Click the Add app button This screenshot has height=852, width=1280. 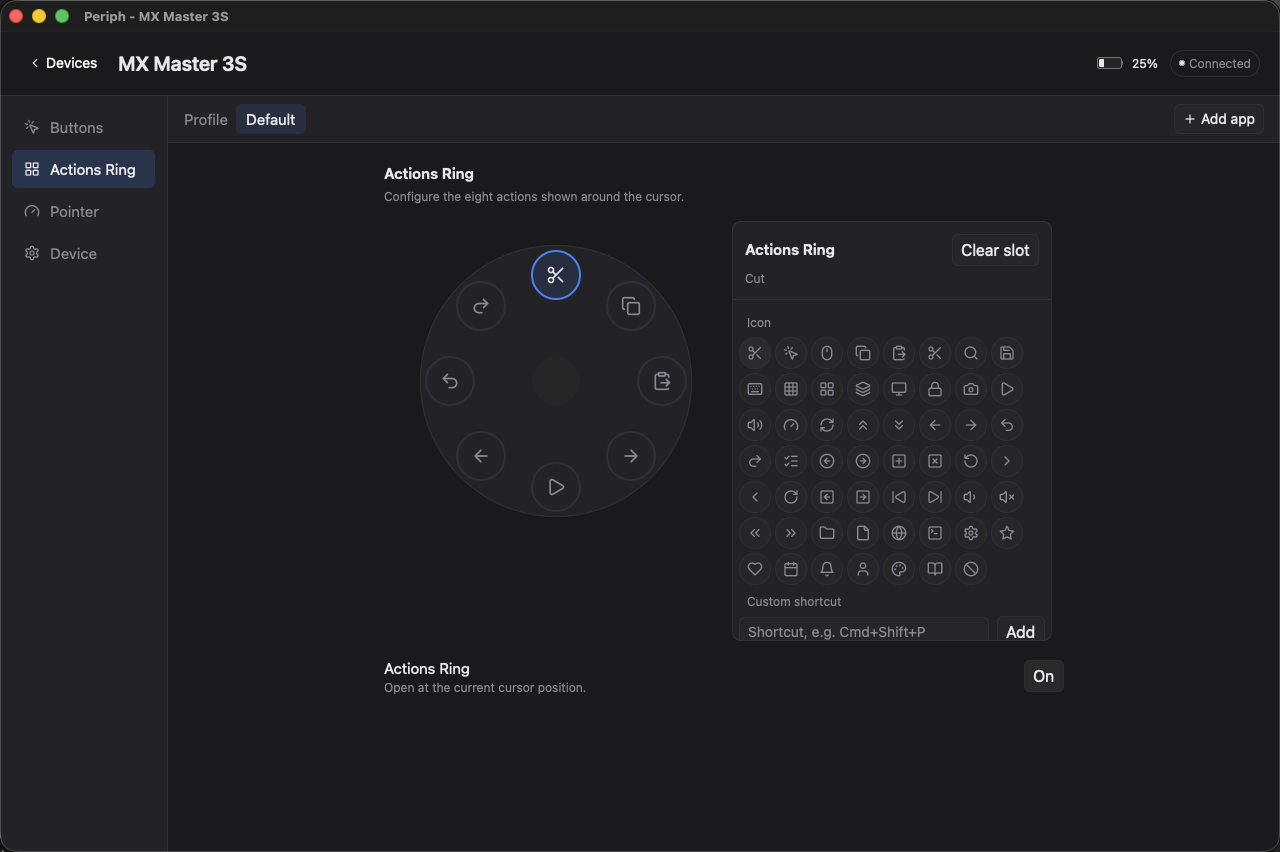click(x=1219, y=119)
